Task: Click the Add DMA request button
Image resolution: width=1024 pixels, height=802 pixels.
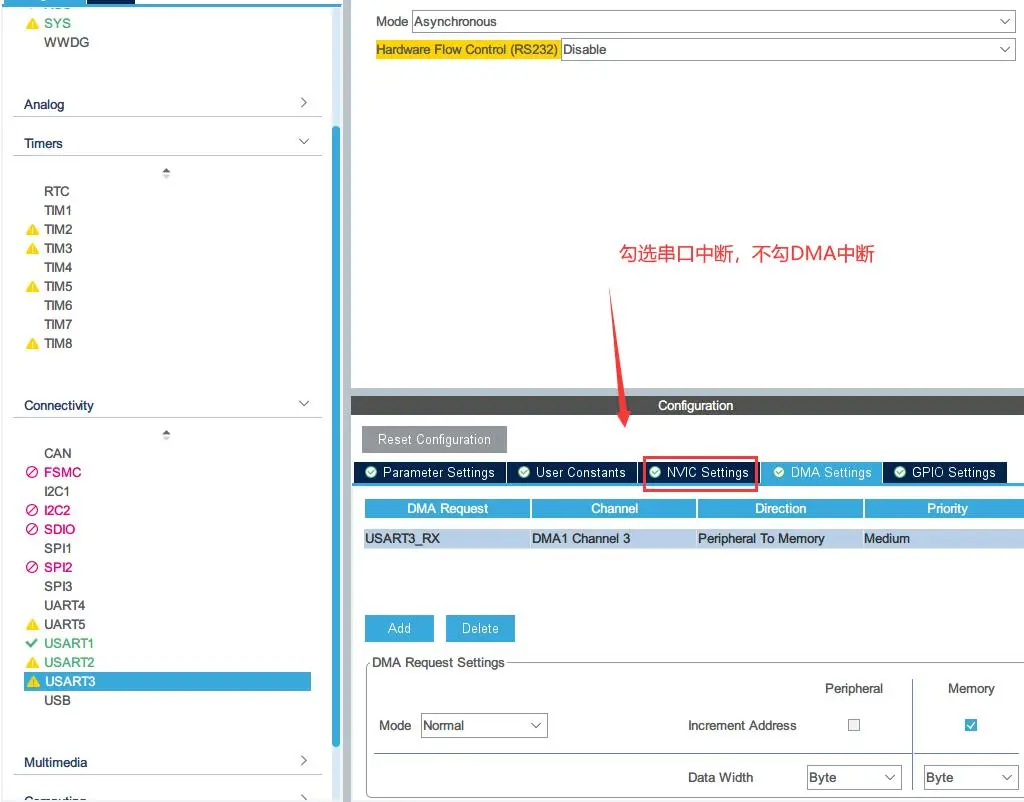Action: (399, 628)
